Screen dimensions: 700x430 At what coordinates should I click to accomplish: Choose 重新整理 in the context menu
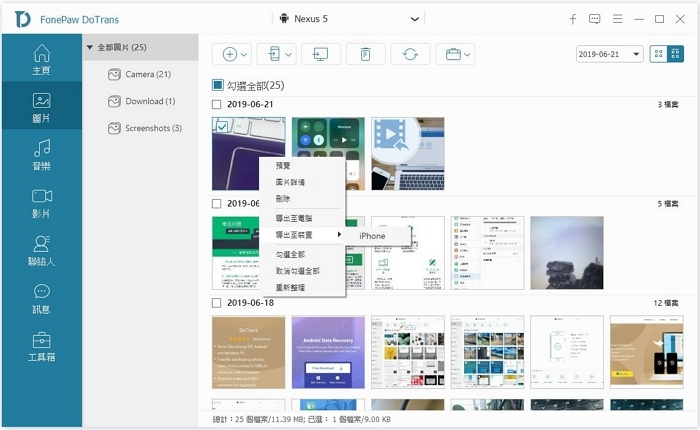coord(290,288)
